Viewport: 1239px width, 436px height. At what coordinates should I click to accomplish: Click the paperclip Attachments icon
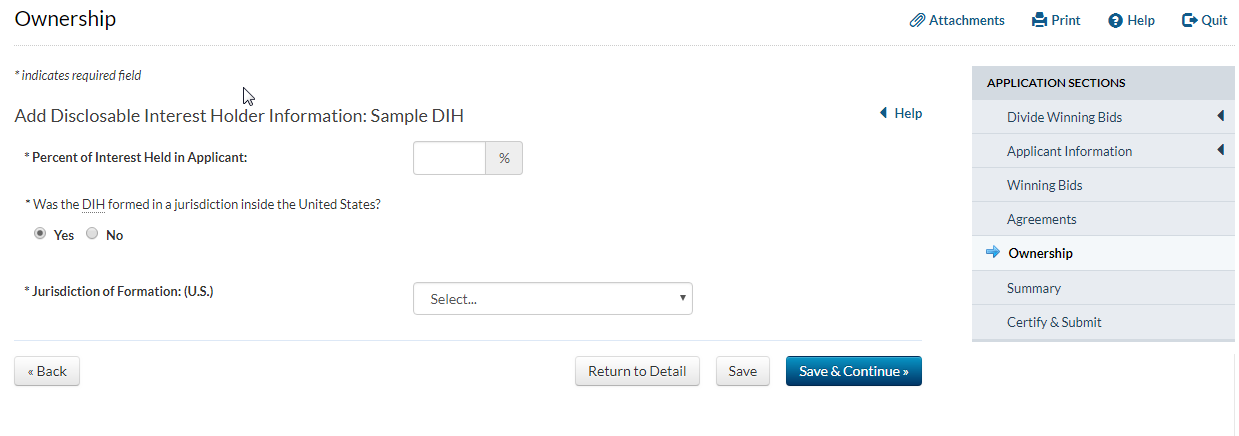pyautogui.click(x=917, y=20)
